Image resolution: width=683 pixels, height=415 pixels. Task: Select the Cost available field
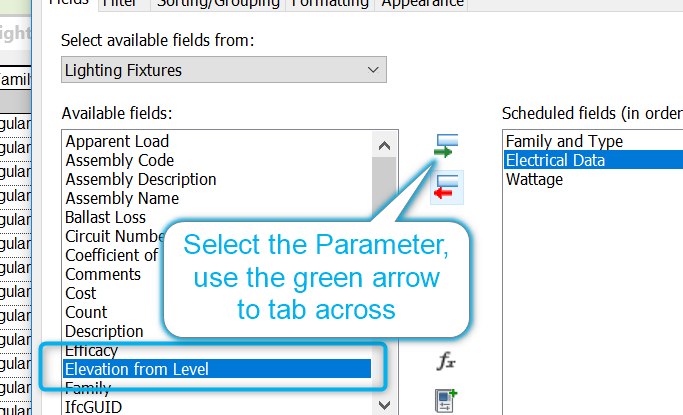coord(81,293)
